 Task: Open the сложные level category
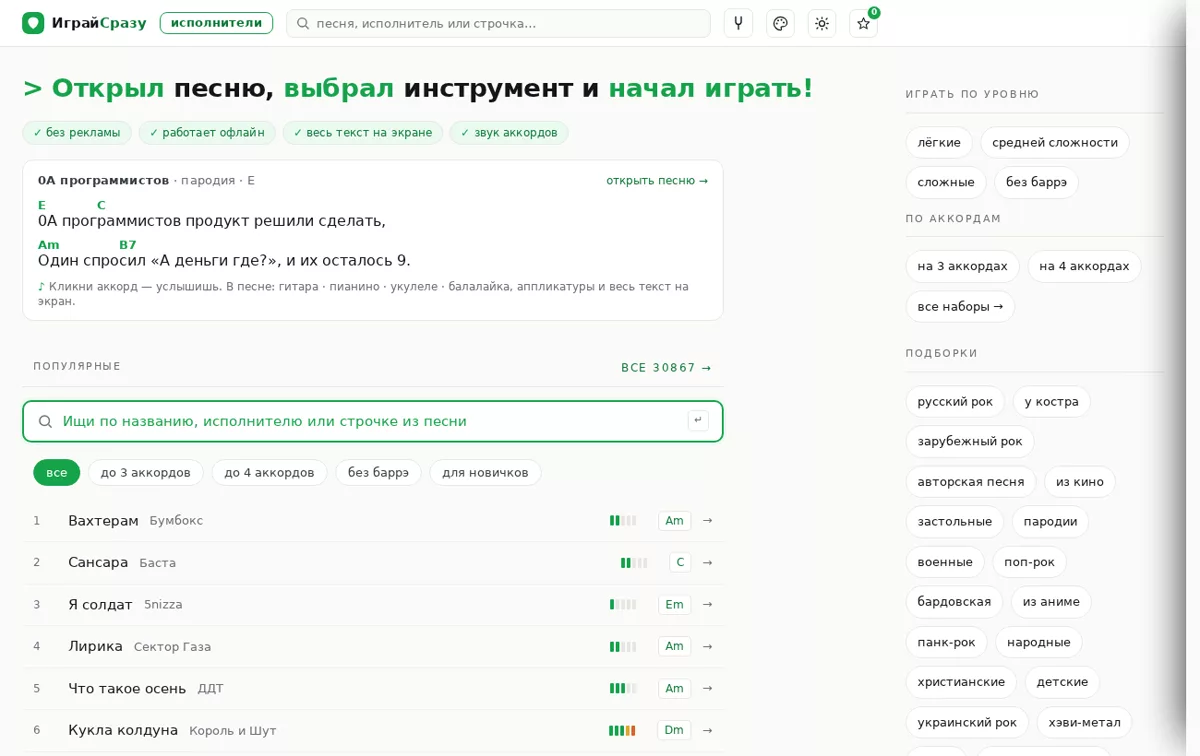point(946,183)
